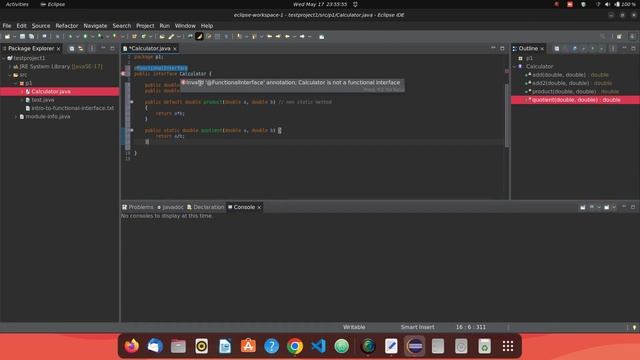Open Package Explorer view menu
The image size is (640, 360).
(x=91, y=49)
